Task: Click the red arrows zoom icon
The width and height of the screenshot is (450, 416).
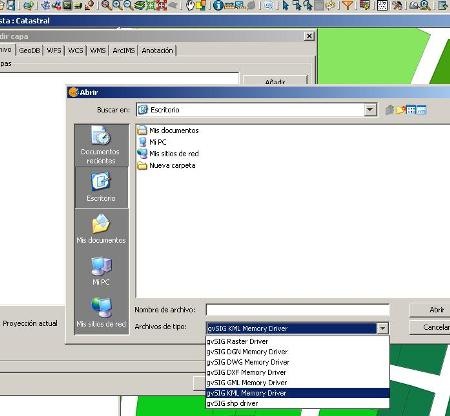Action: [x=161, y=5]
